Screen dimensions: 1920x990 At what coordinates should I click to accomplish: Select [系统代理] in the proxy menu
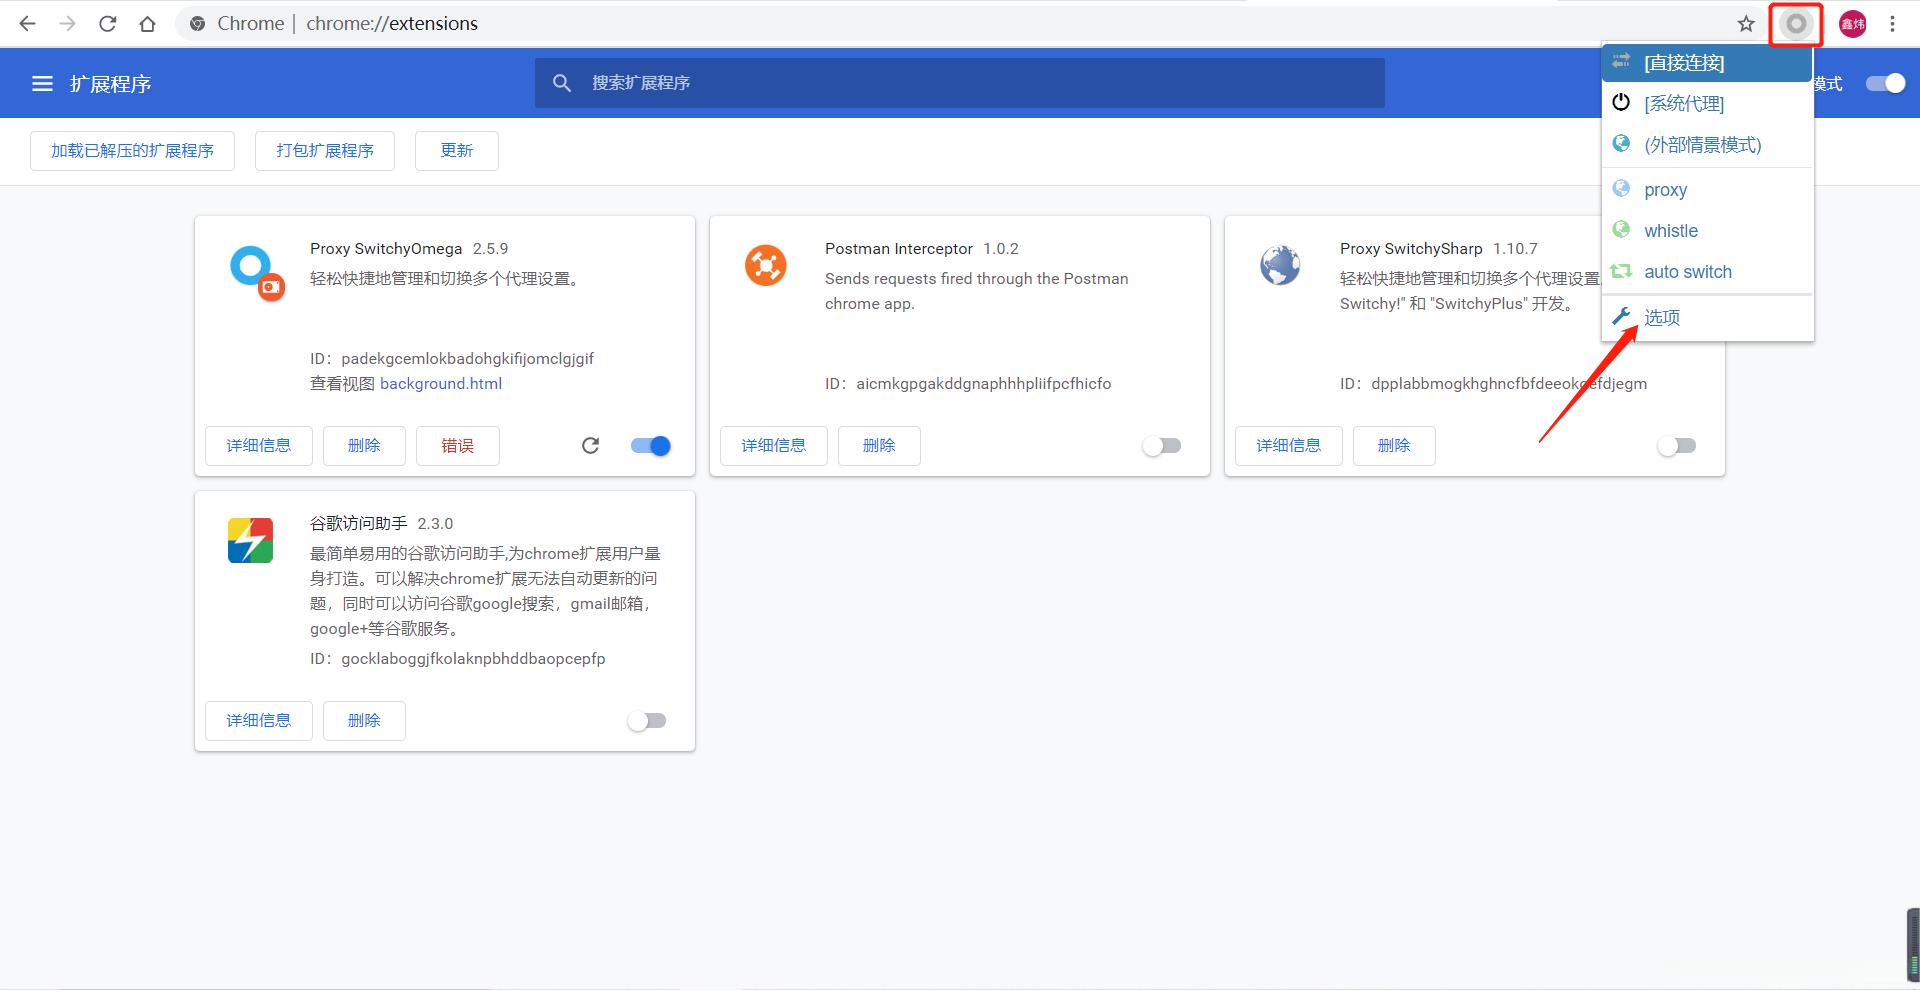pos(1707,104)
